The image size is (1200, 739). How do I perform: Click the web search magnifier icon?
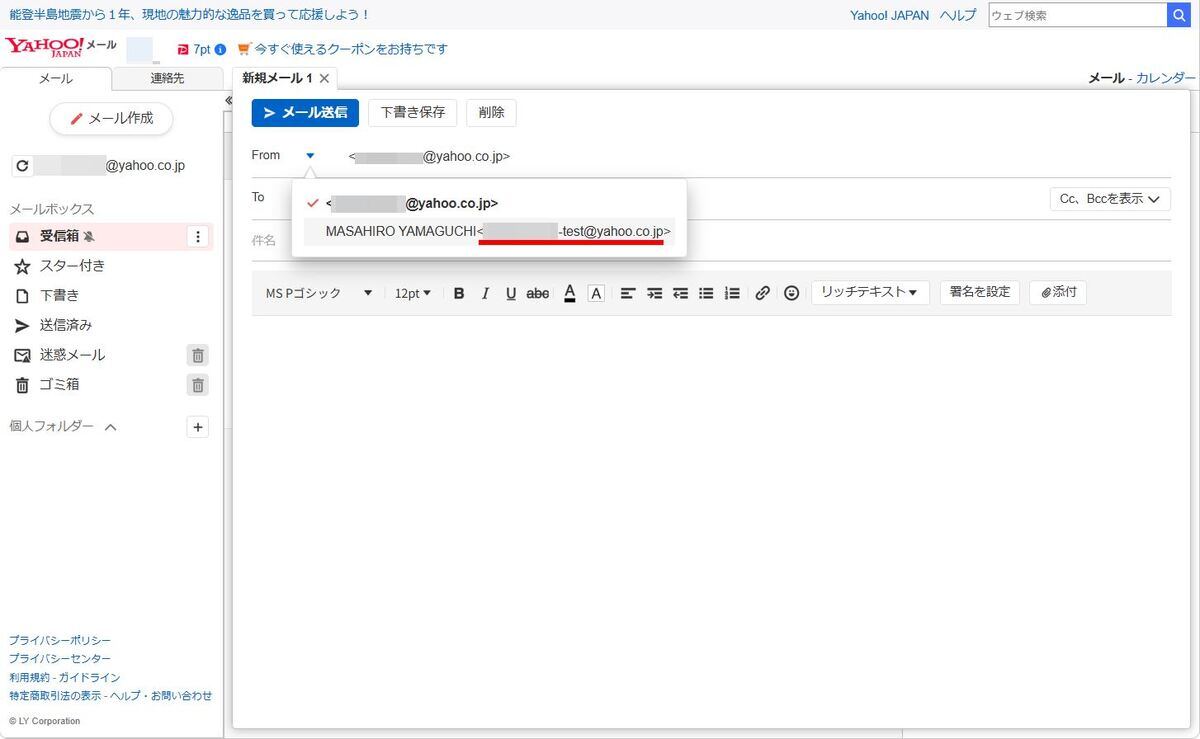pos(1179,15)
